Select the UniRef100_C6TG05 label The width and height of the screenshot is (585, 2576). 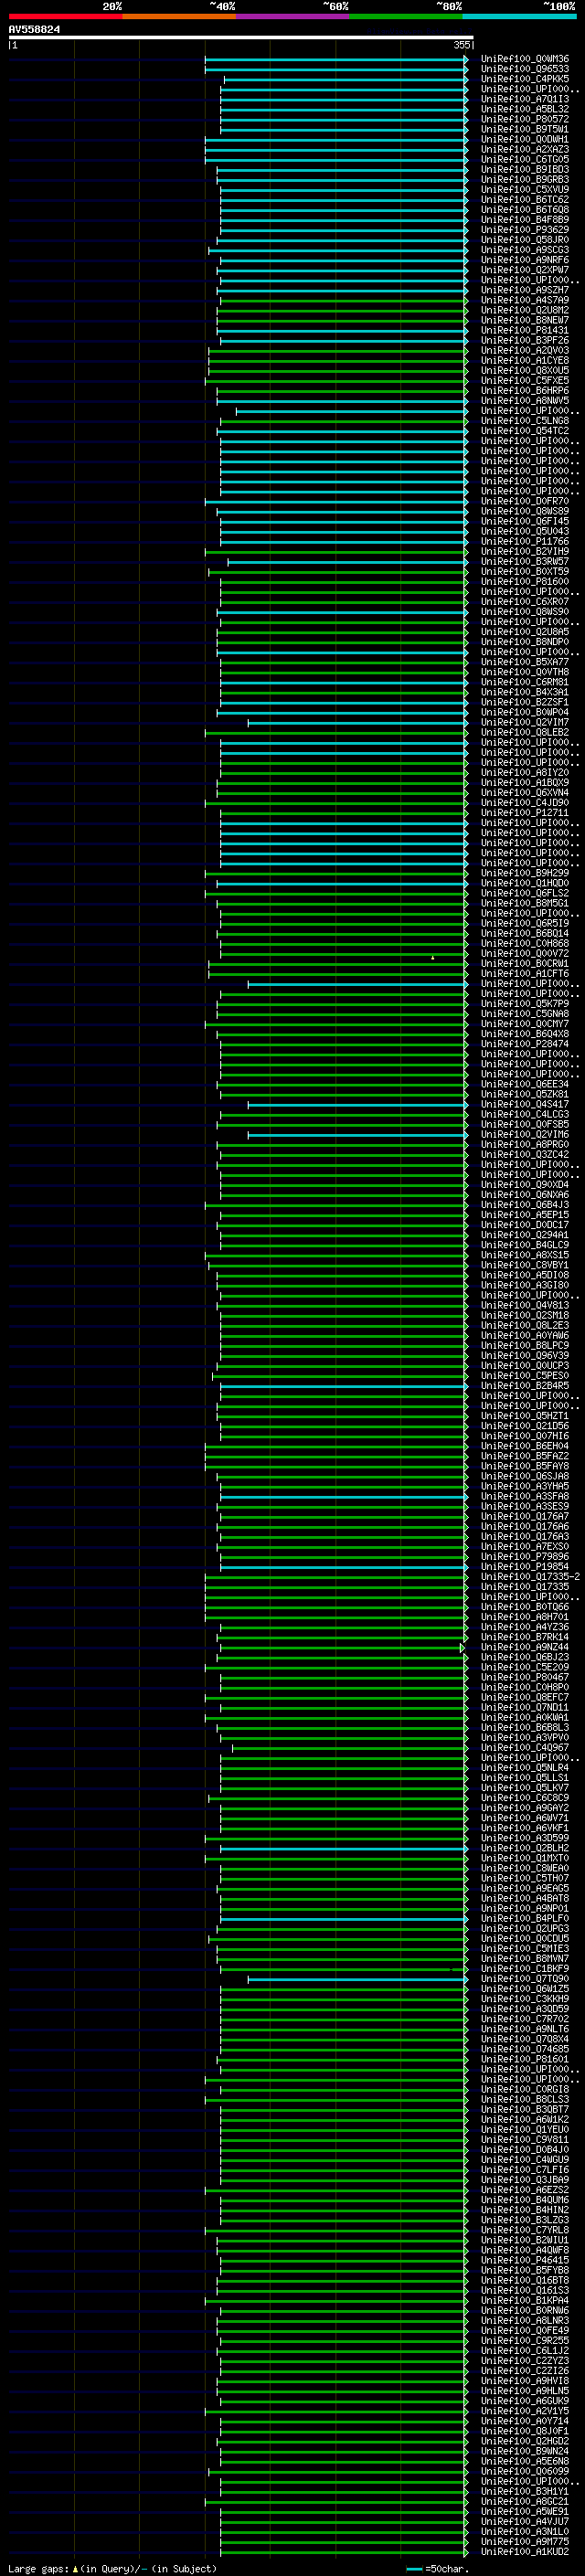pos(524,160)
